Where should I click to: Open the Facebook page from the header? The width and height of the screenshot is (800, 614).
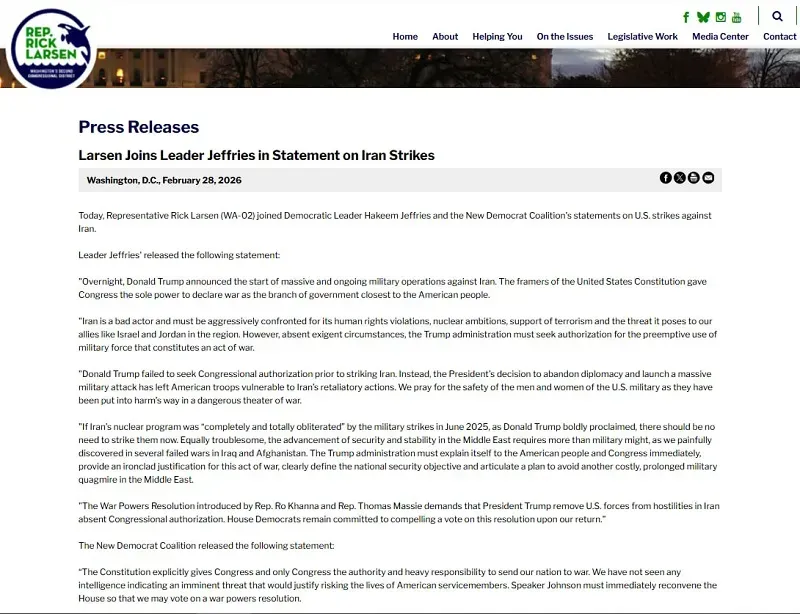tap(686, 17)
